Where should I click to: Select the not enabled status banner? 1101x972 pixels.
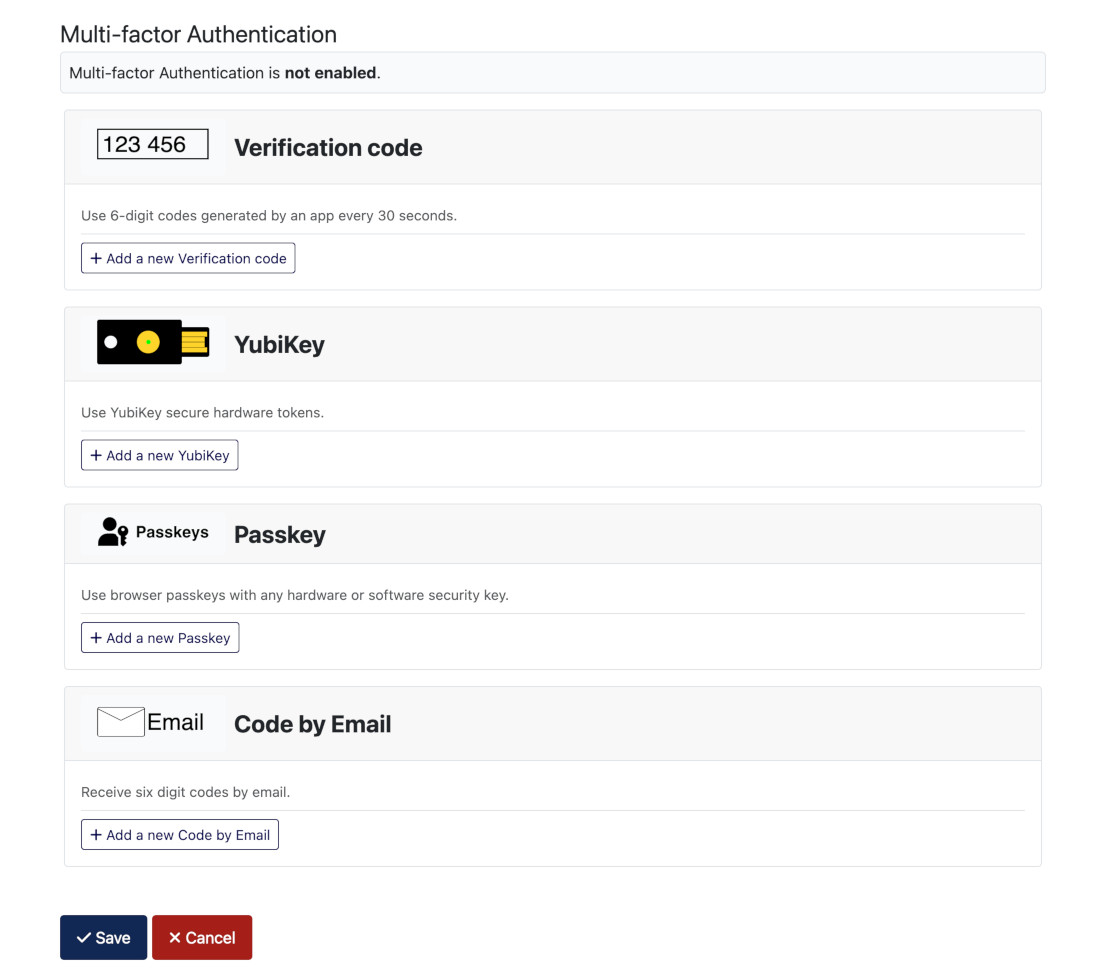553,72
